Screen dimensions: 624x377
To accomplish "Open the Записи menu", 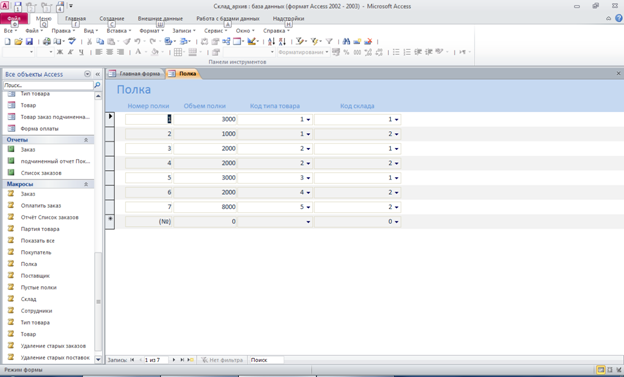I will [183, 31].
